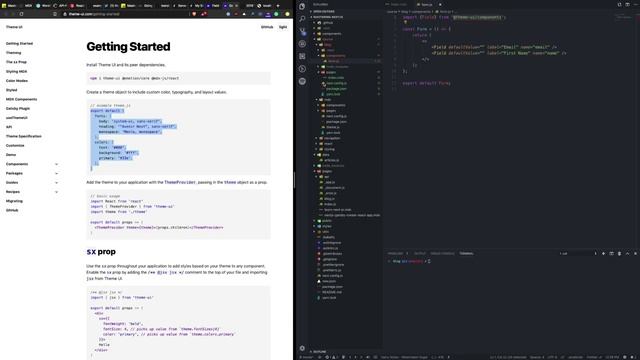Image resolution: width=640 pixels, height=360 pixels.
Task: Open the terminal shell selector dropdown
Action: click(x=578, y=253)
